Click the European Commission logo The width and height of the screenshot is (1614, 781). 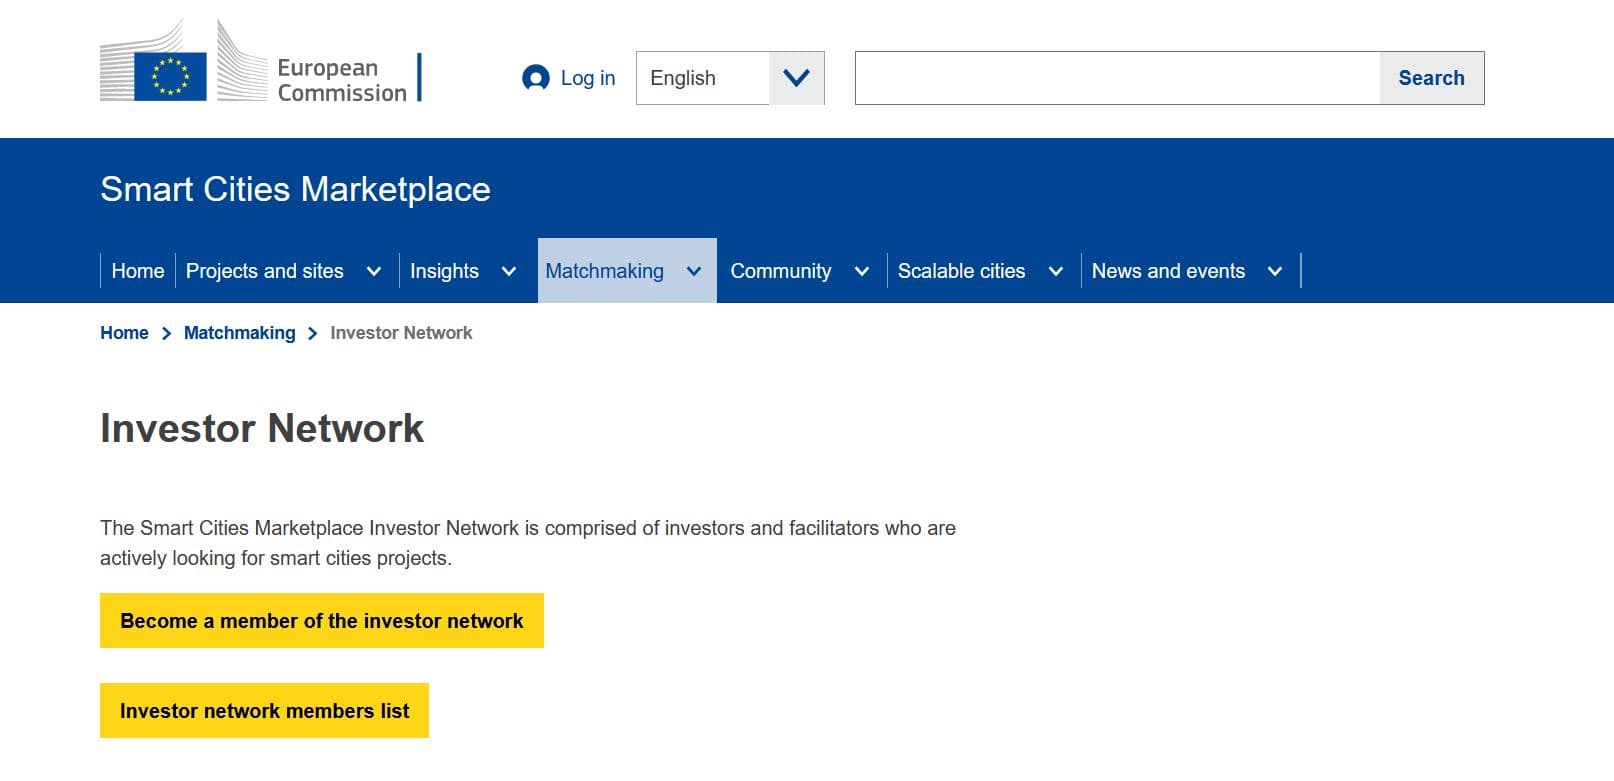tap(261, 62)
